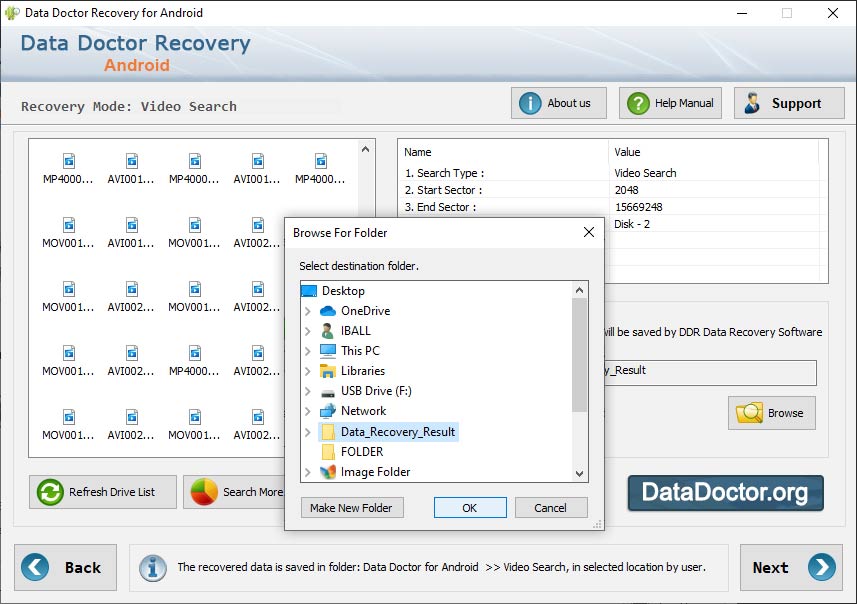
Task: Cancel the folder selection
Action: [x=551, y=507]
